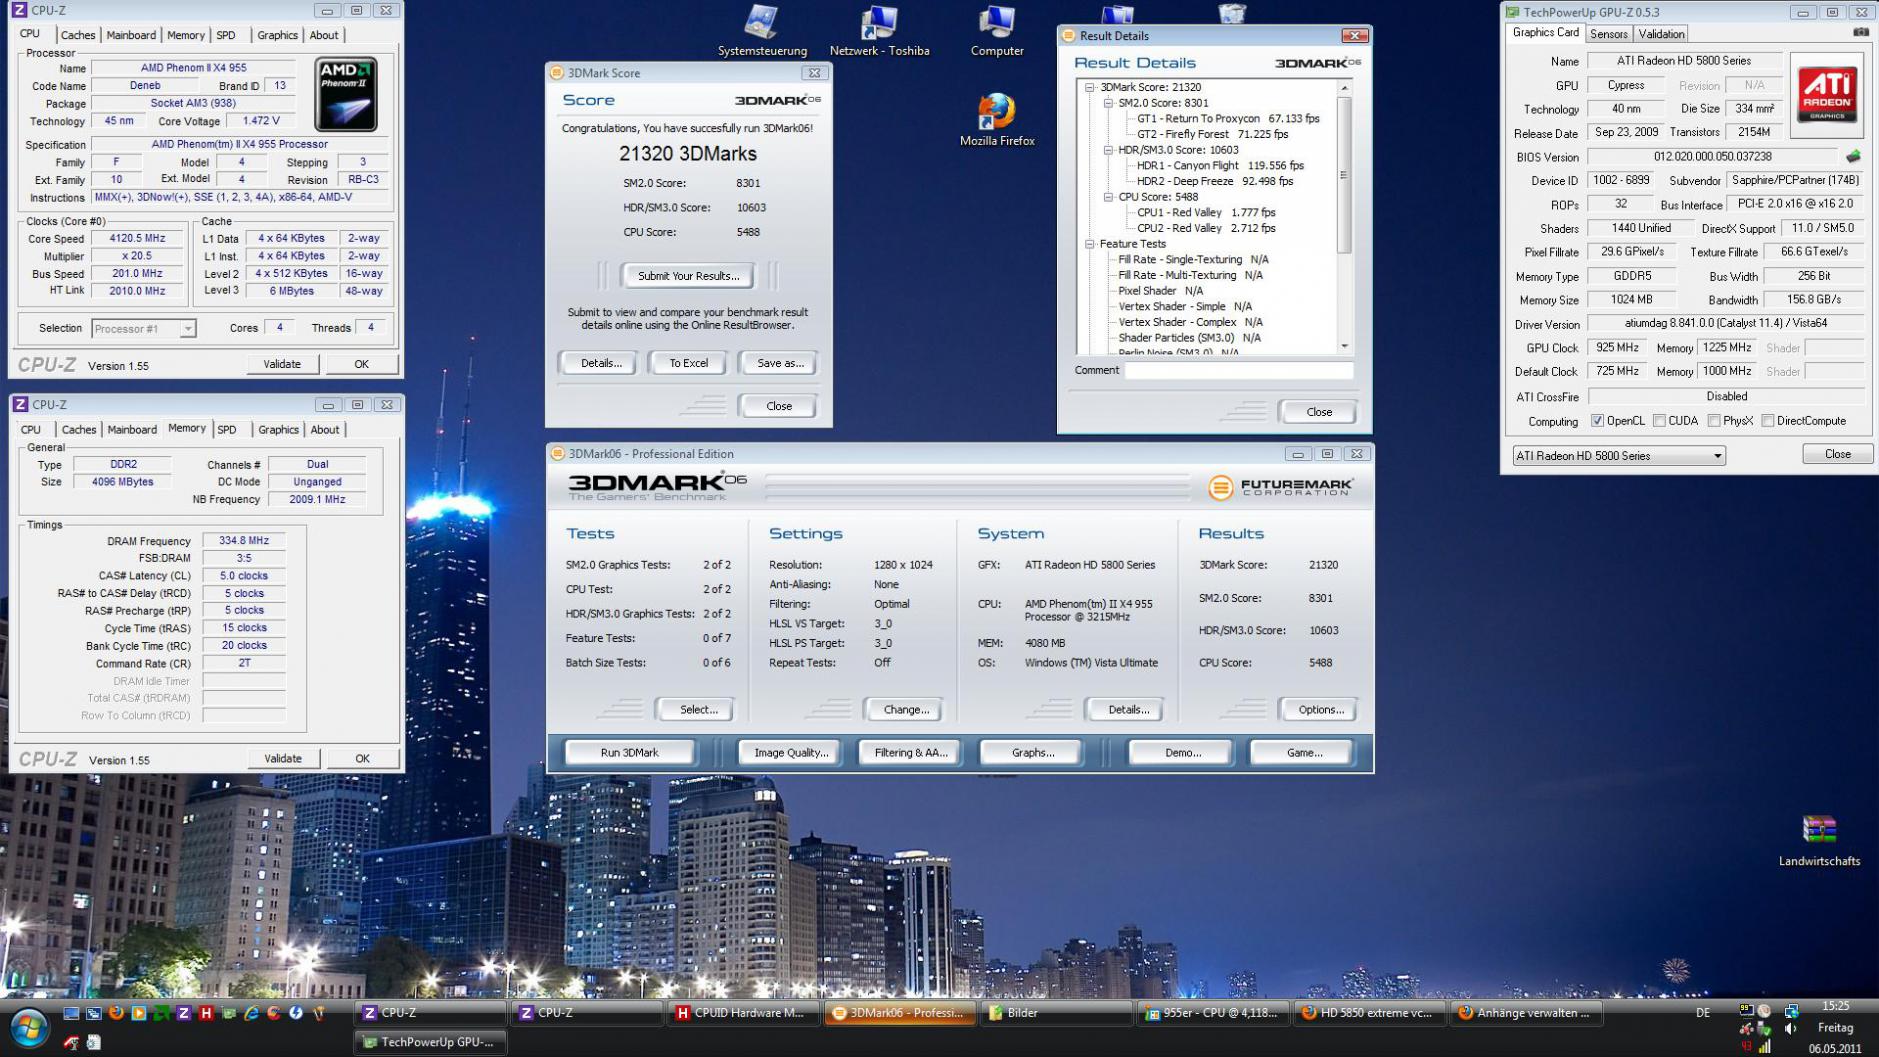The height and width of the screenshot is (1057, 1879).
Task: Collapse the 3DMark Score: 21320 tree node
Action: [x=1090, y=87]
